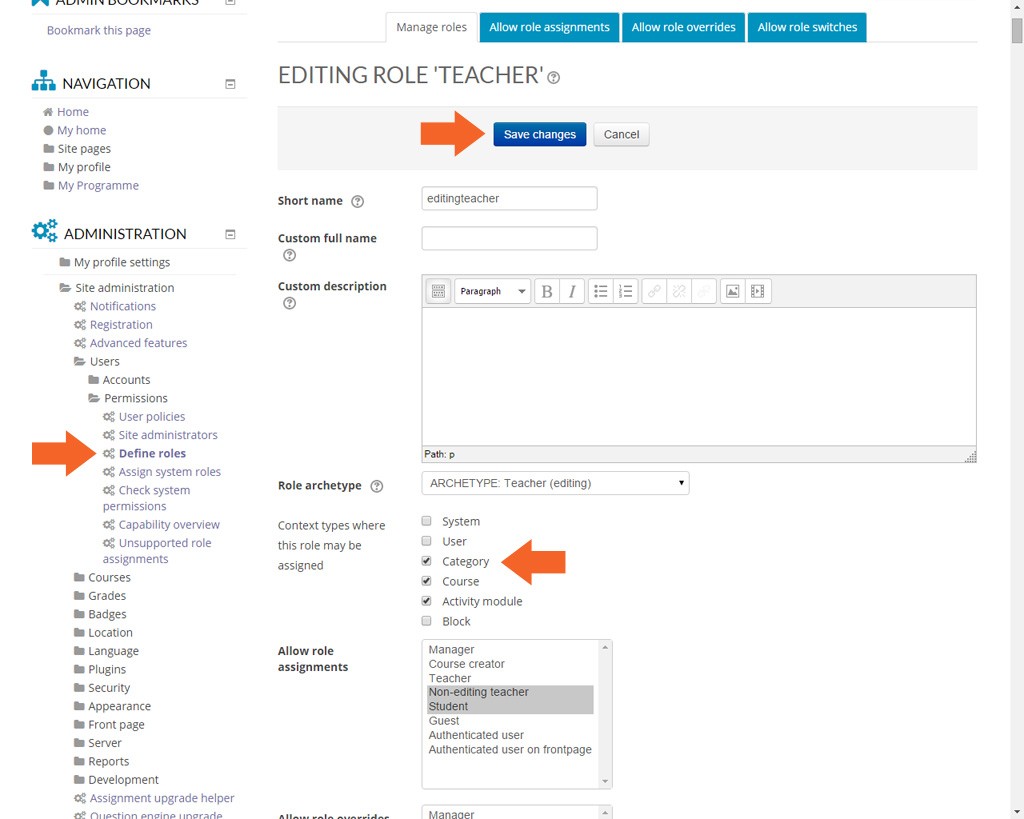Open help icon next to Short name

(x=357, y=201)
